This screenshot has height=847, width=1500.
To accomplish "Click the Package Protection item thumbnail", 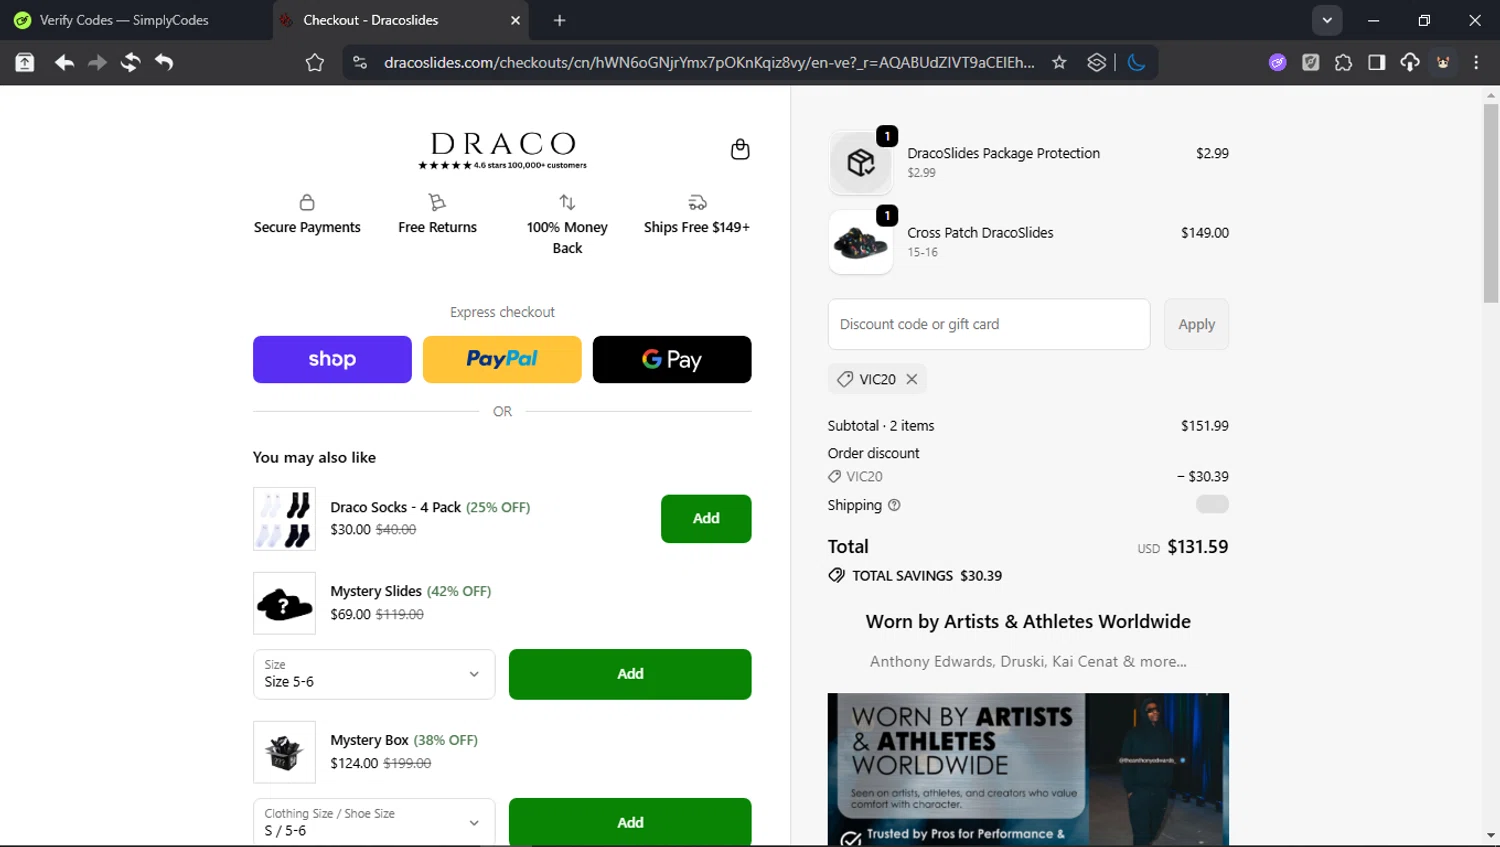I will (x=861, y=162).
